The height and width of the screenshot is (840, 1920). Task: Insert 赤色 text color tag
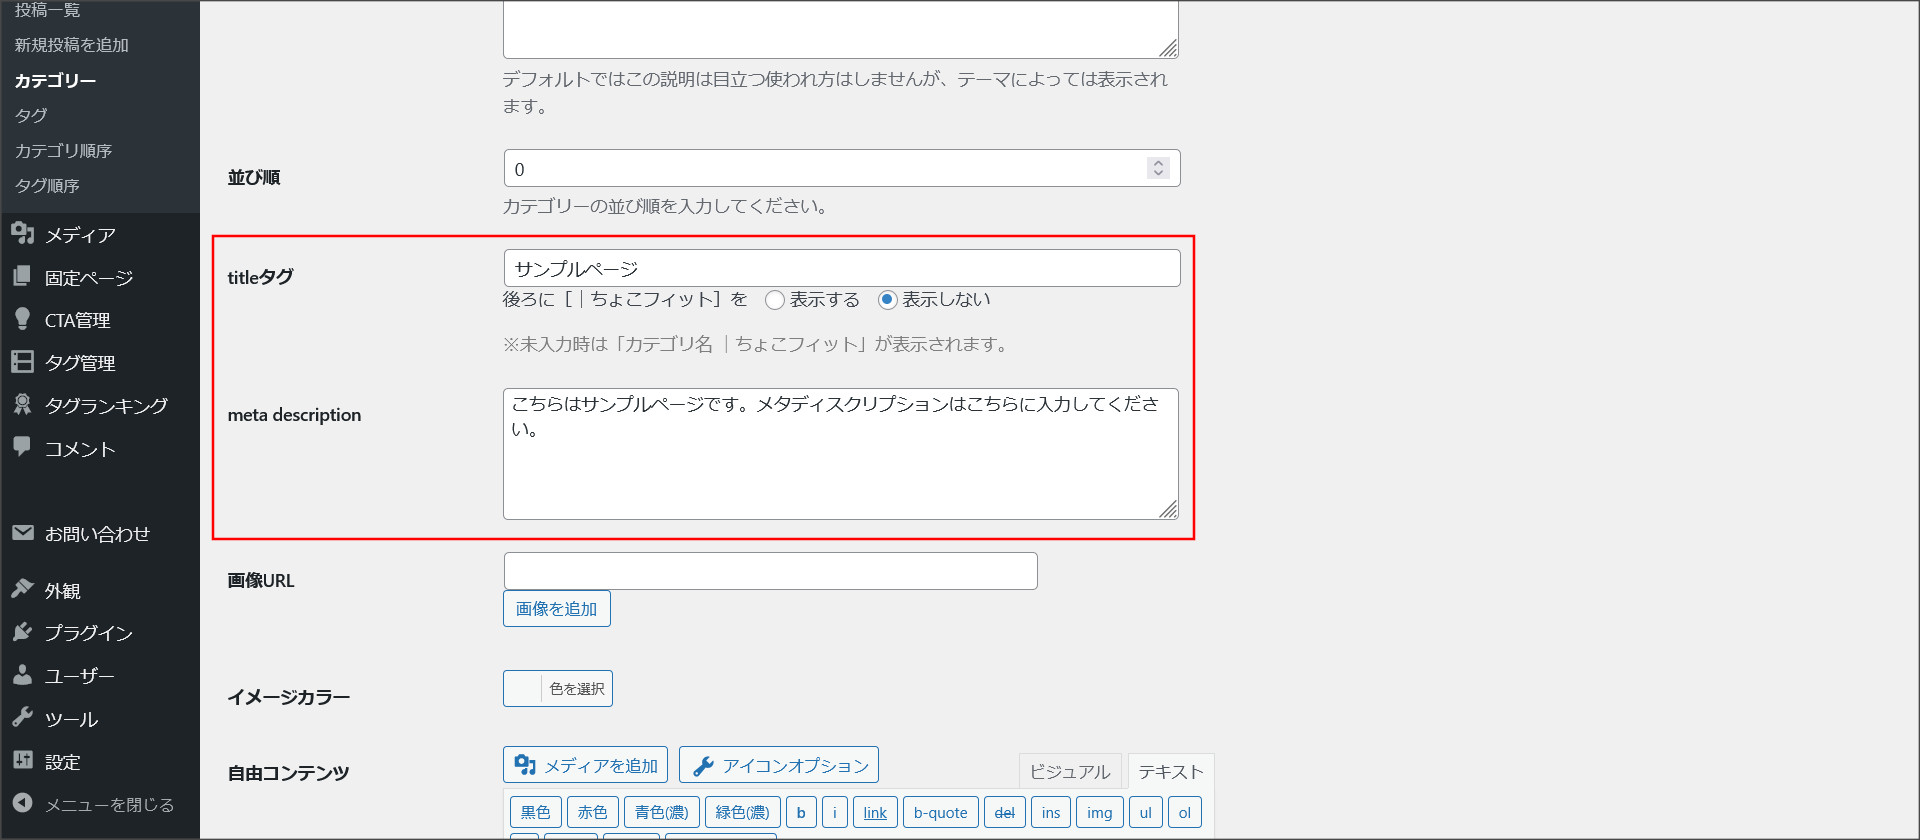coord(593,812)
